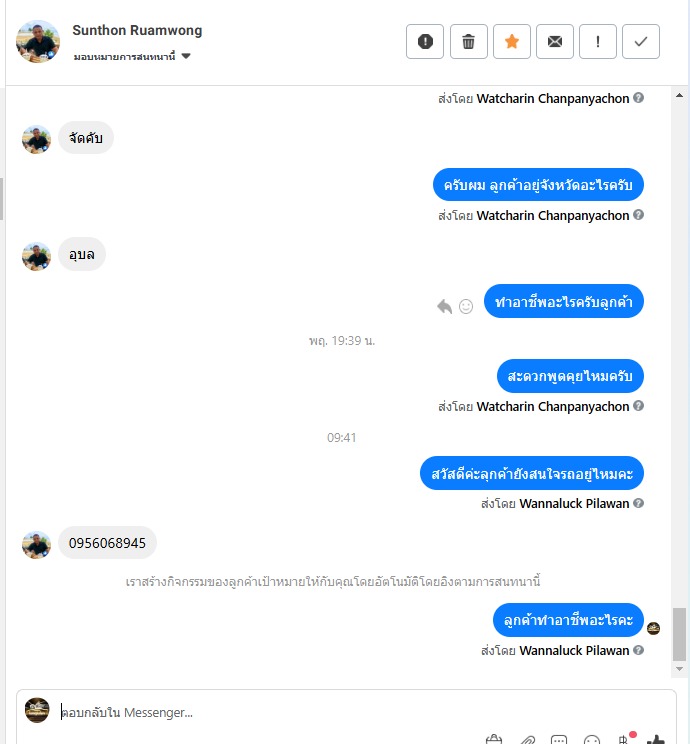The image size is (690, 744).
Task: Open Sunthon Ruamwong's header profile picture
Action: [38, 41]
